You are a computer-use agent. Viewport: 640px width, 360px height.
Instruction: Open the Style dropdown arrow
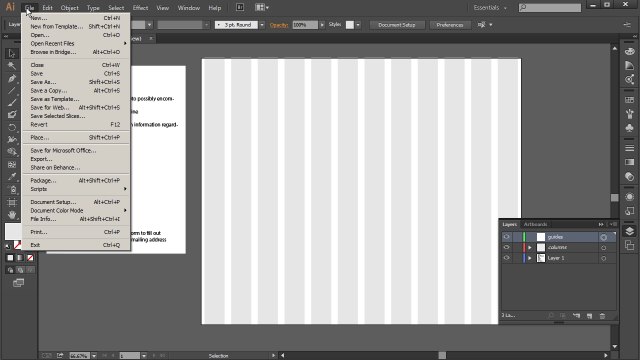358,25
